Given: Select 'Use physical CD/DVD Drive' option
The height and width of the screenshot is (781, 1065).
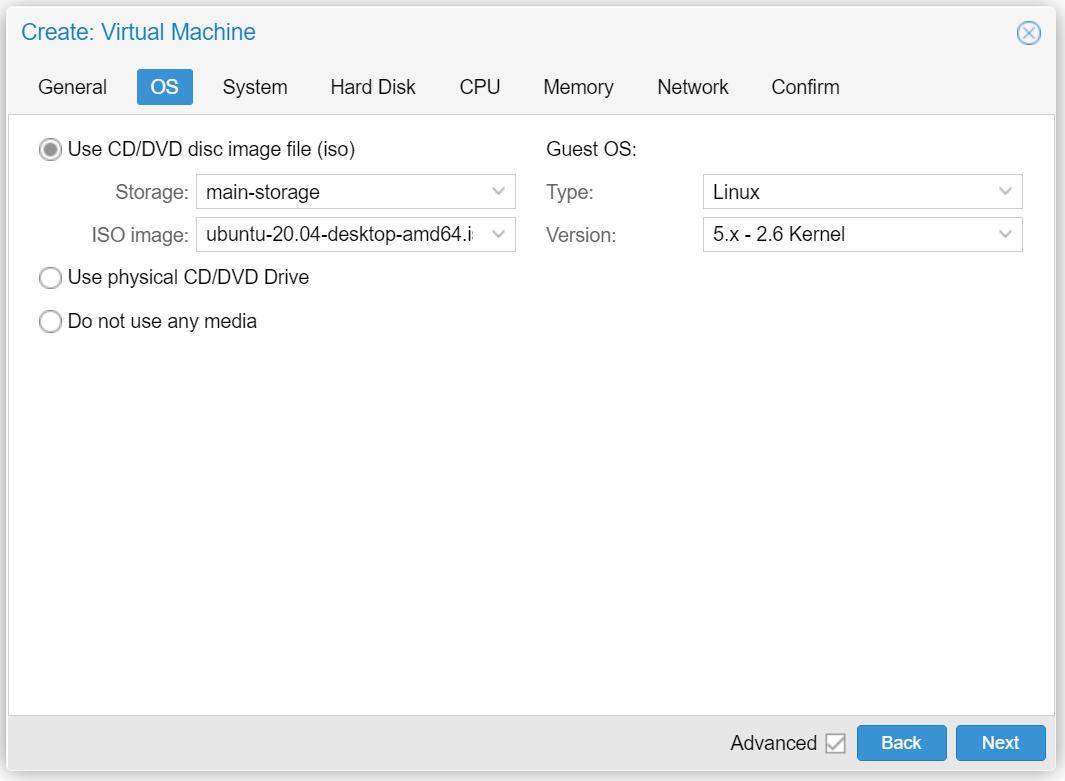Looking at the screenshot, I should pos(50,278).
